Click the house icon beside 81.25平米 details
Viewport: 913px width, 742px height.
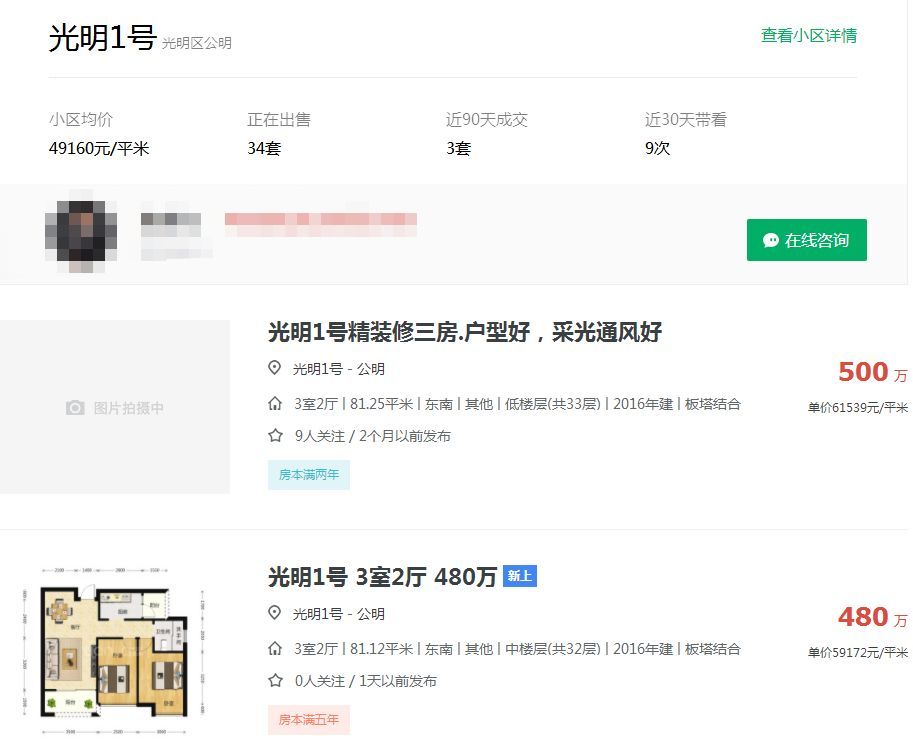pyautogui.click(x=275, y=404)
